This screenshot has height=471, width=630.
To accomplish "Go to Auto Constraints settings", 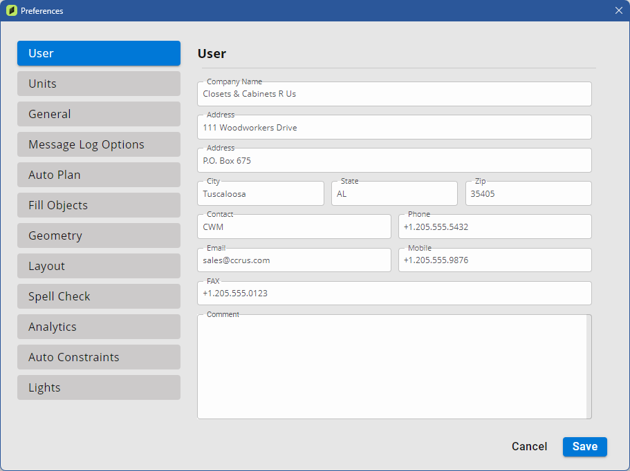I will tap(99, 357).
